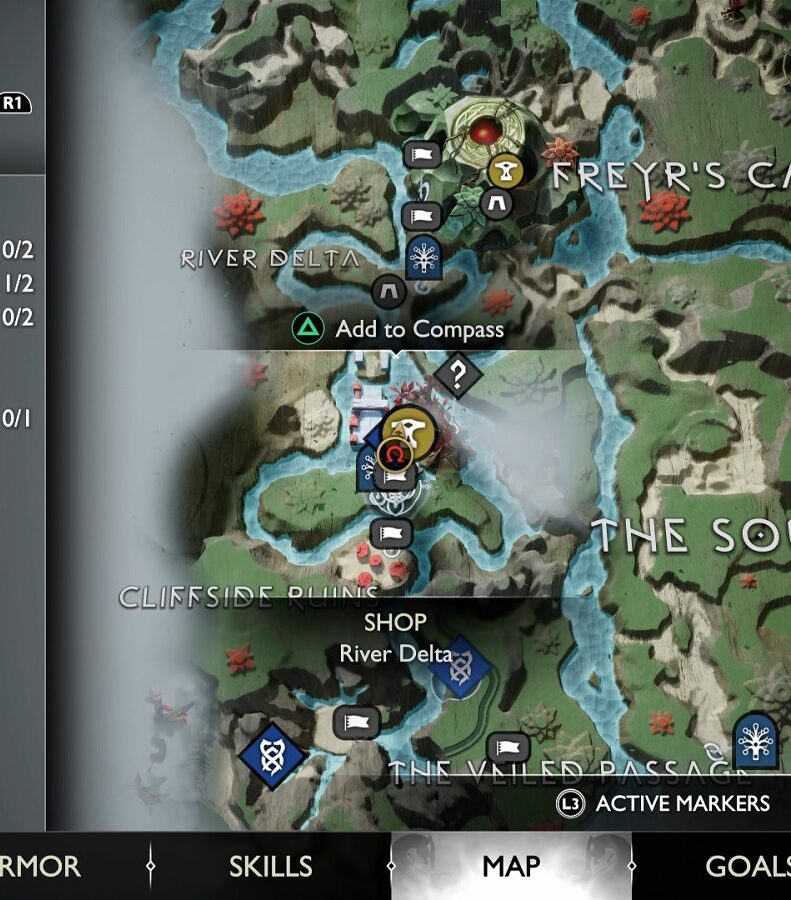
Task: Select the flag marker above Cliffside Ruins
Action: (391, 533)
